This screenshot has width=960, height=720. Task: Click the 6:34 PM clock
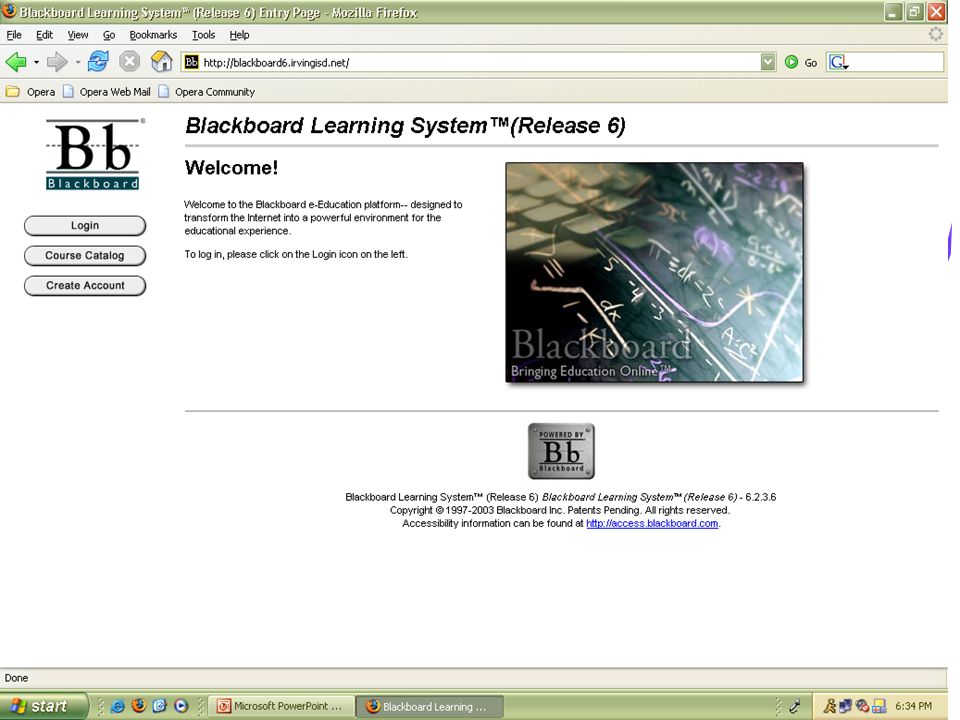[x=913, y=706]
